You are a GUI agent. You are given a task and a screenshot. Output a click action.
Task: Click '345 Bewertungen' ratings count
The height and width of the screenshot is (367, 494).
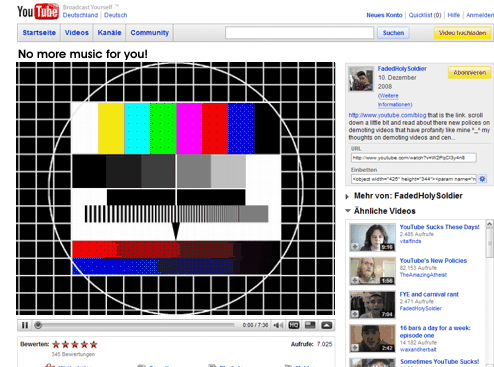coord(73,354)
